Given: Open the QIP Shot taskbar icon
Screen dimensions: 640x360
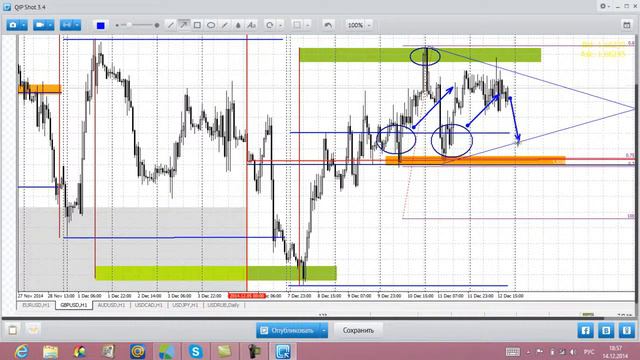Looking at the screenshot, I should click(x=283, y=351).
